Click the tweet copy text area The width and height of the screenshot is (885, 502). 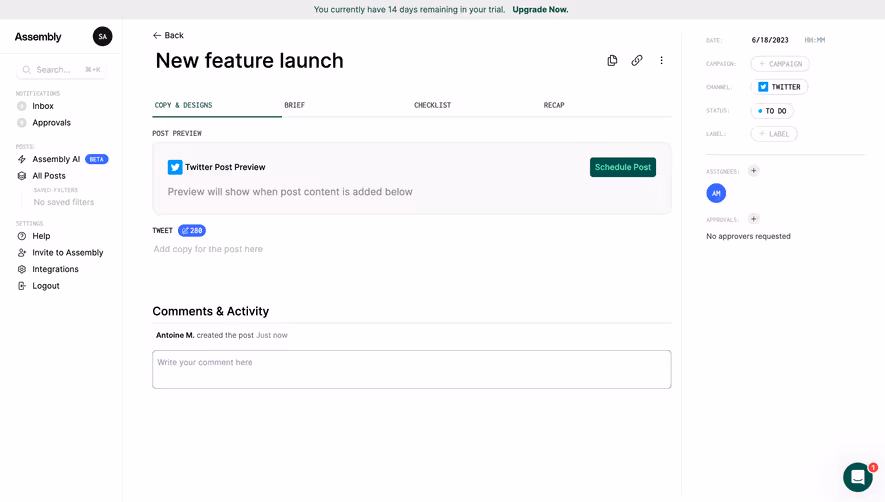pos(411,249)
